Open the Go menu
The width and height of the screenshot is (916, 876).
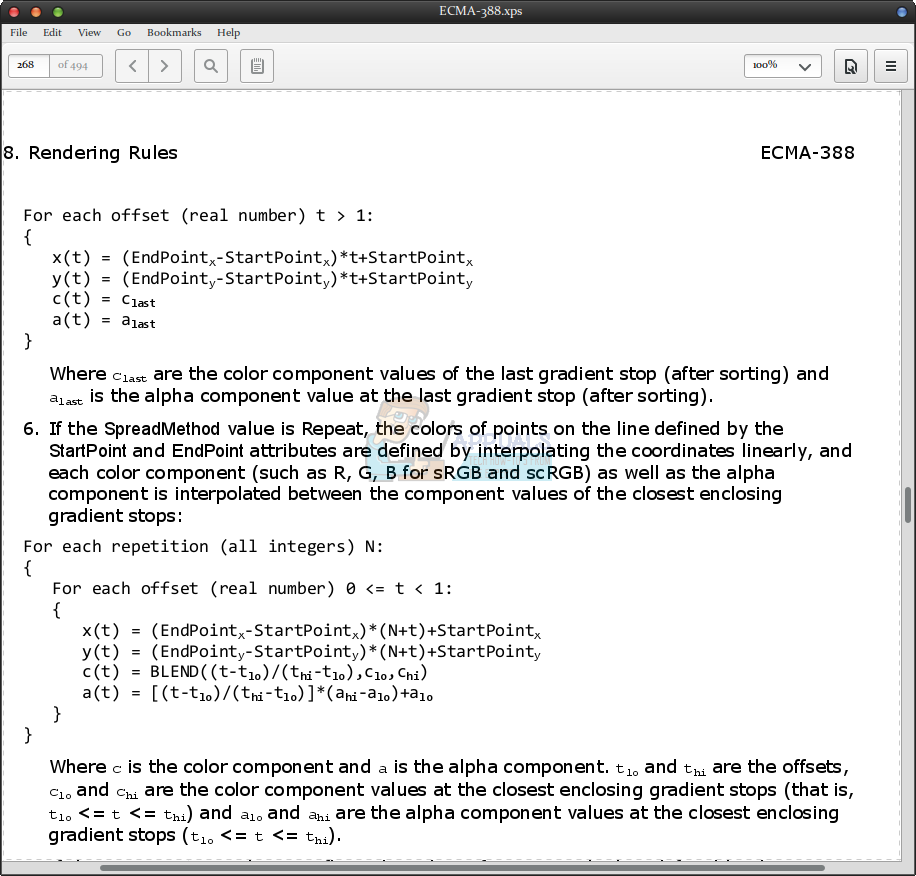(124, 33)
